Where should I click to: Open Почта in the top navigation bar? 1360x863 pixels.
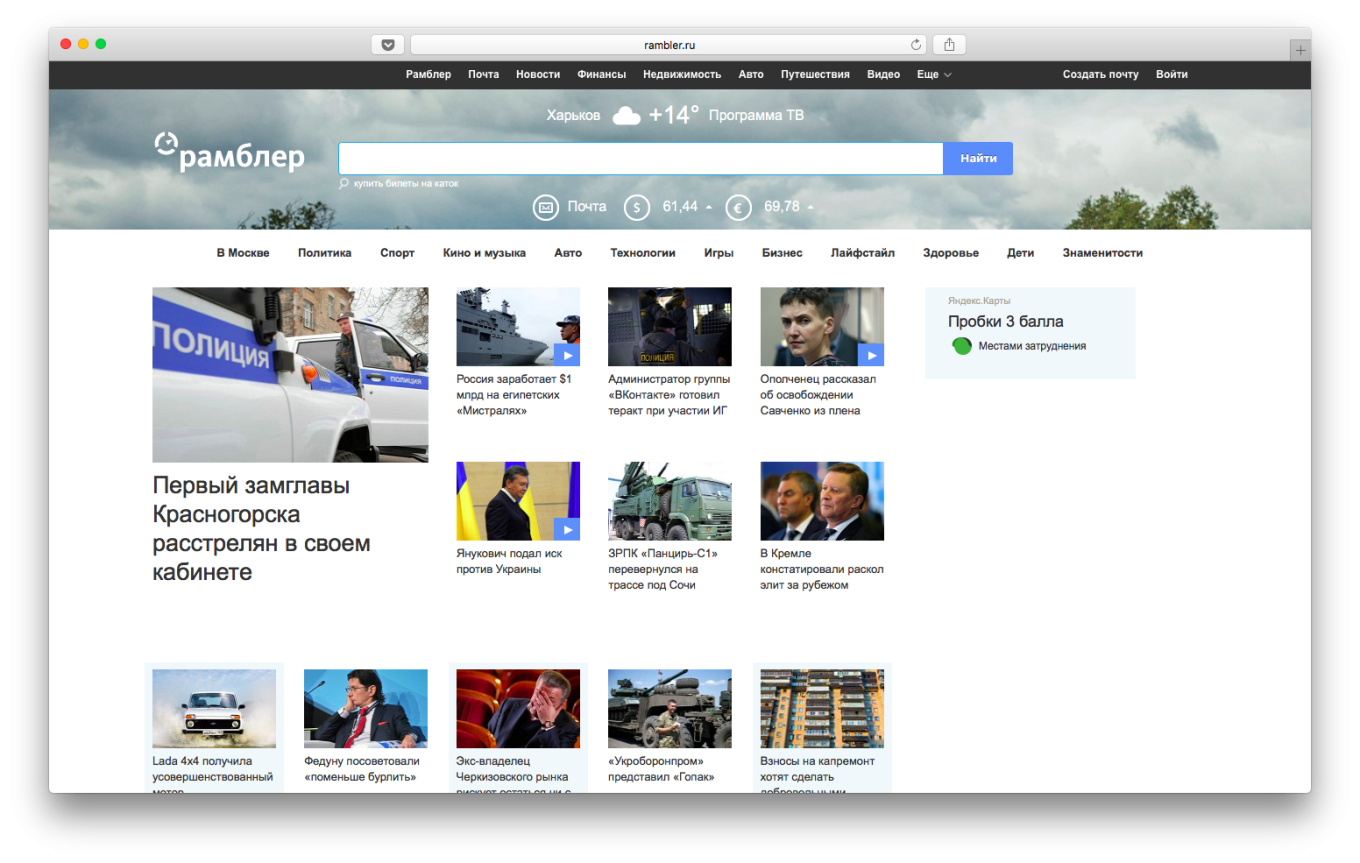pos(483,75)
